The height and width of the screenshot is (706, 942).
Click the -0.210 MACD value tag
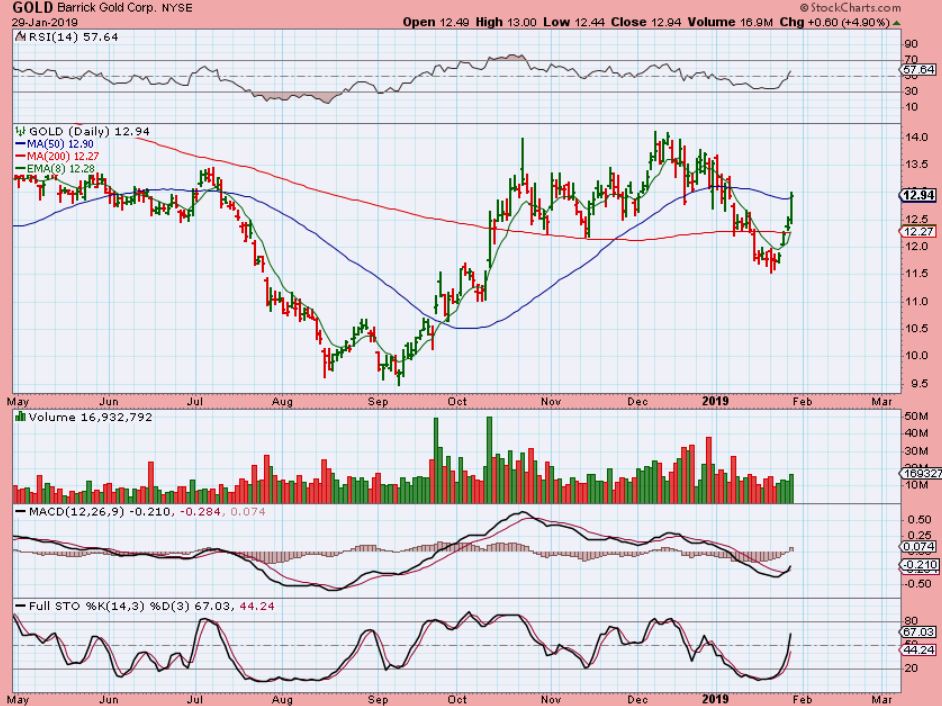[x=919, y=564]
